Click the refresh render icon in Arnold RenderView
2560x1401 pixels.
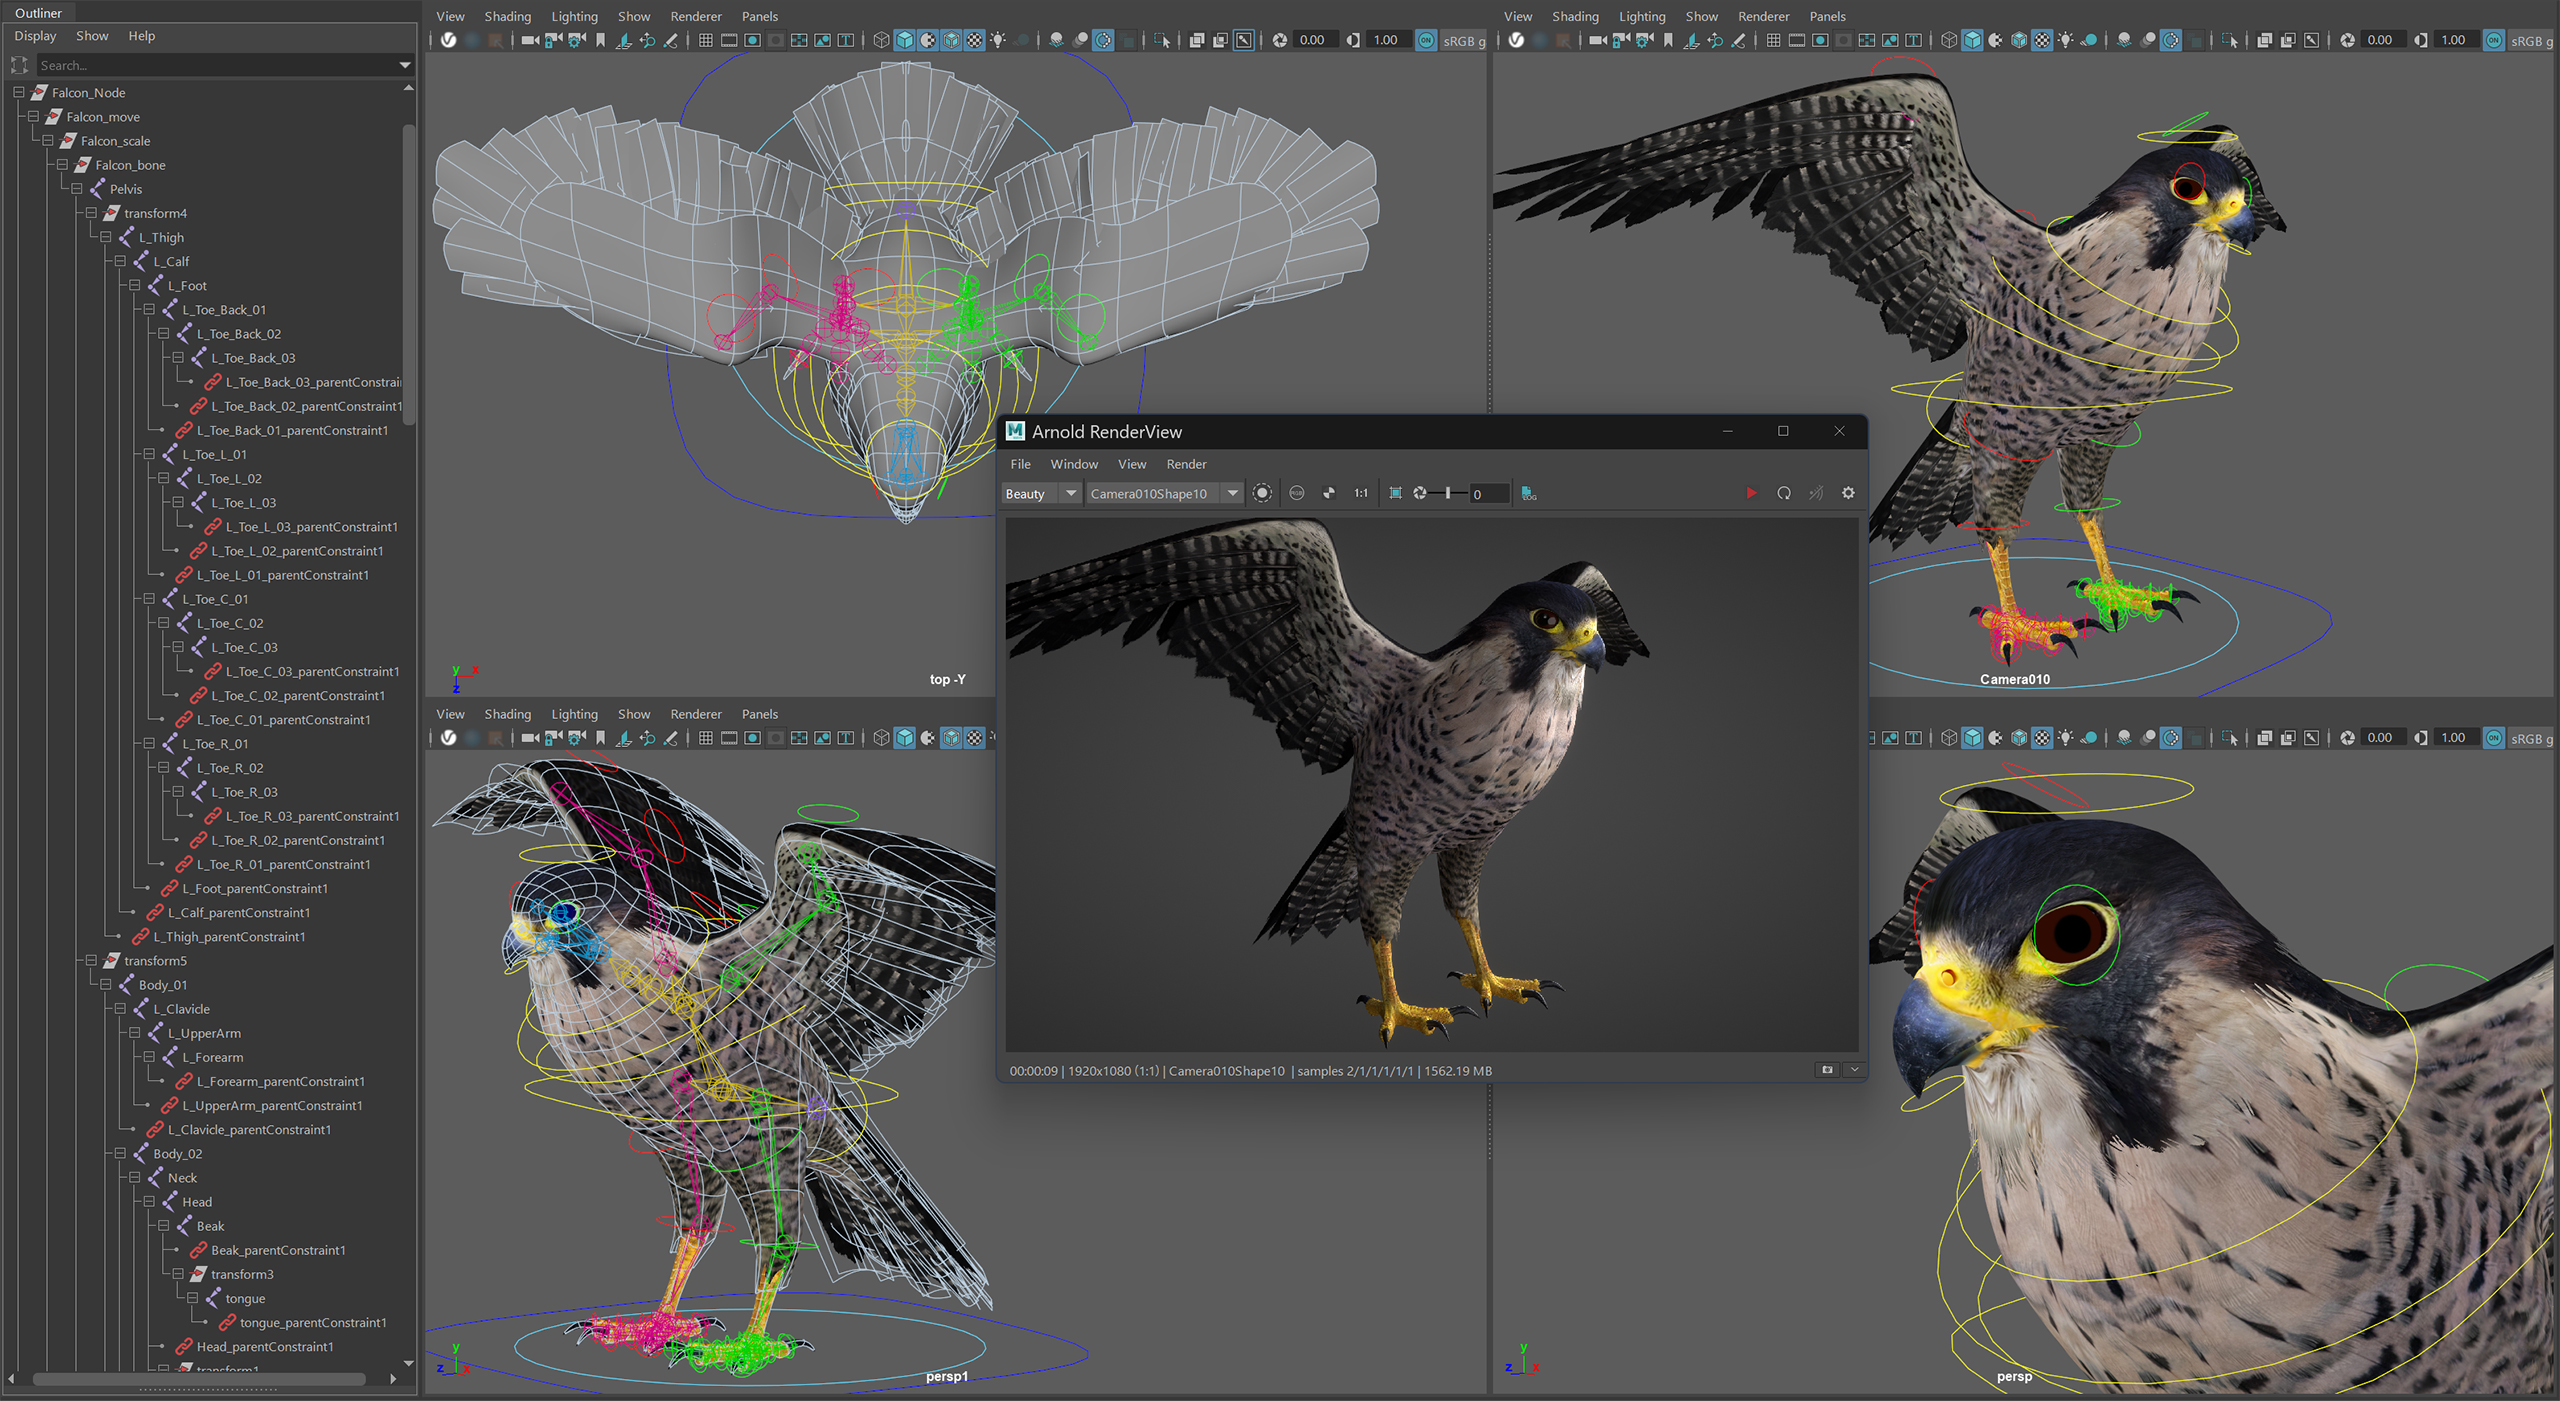1784,493
